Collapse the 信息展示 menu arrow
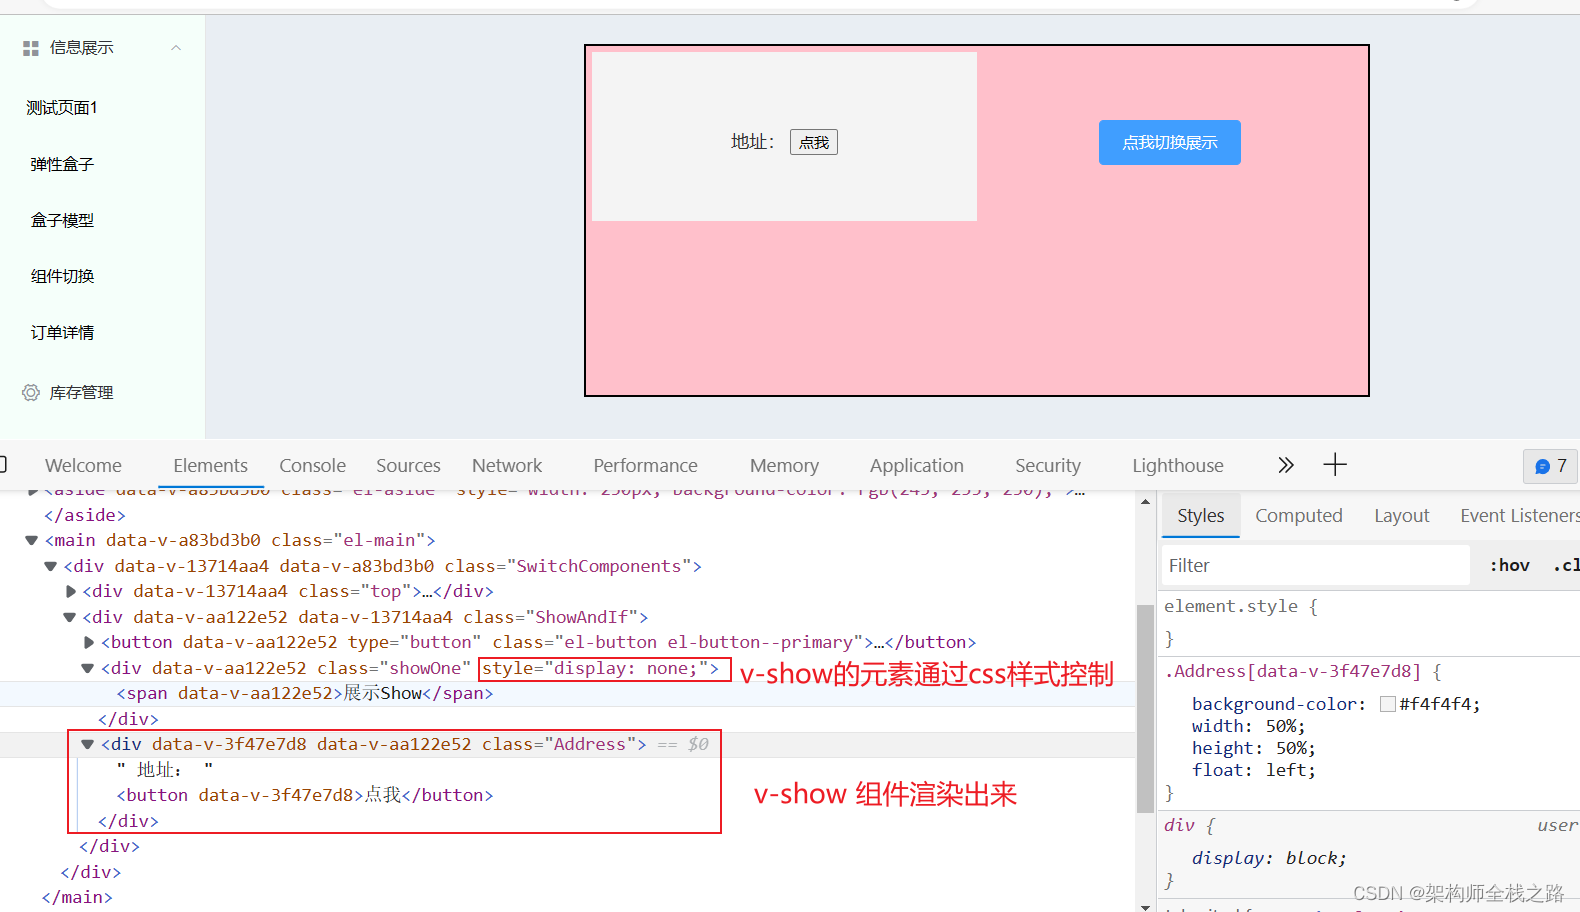1580x912 pixels. [x=176, y=48]
